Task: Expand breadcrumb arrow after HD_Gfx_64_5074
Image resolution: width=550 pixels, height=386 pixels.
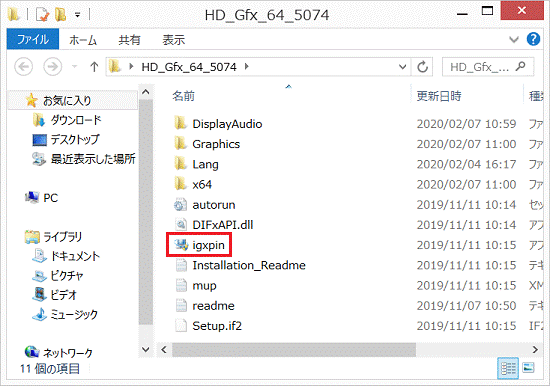Action: click(247, 66)
